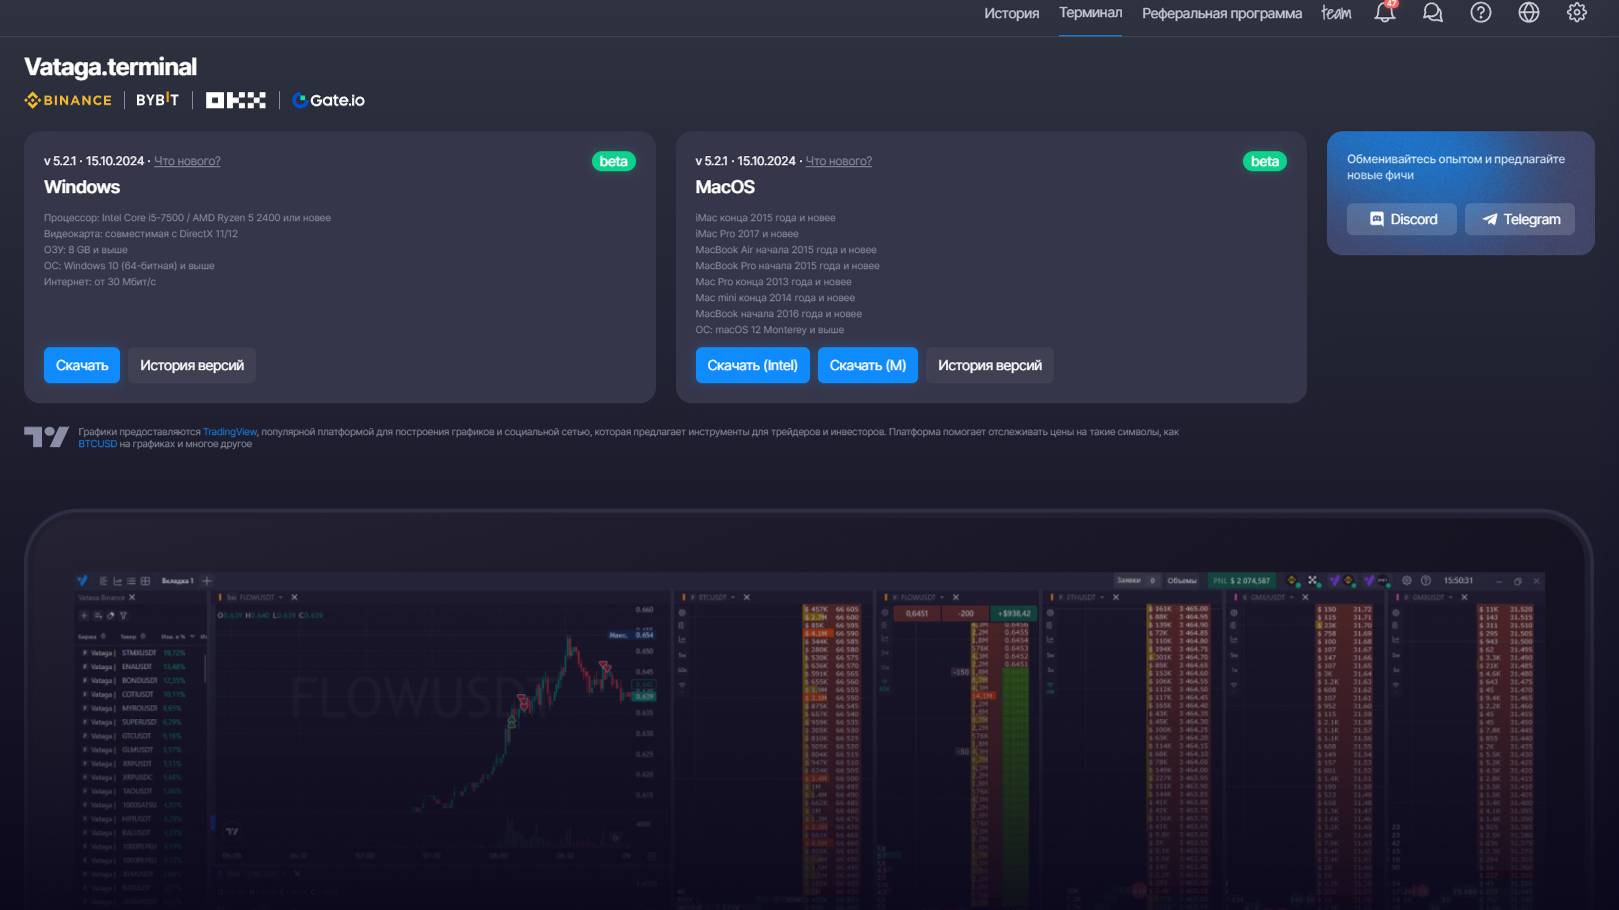The width and height of the screenshot is (1619, 910).
Task: Open 'Что нового?' link in Windows card
Action: [x=187, y=161]
